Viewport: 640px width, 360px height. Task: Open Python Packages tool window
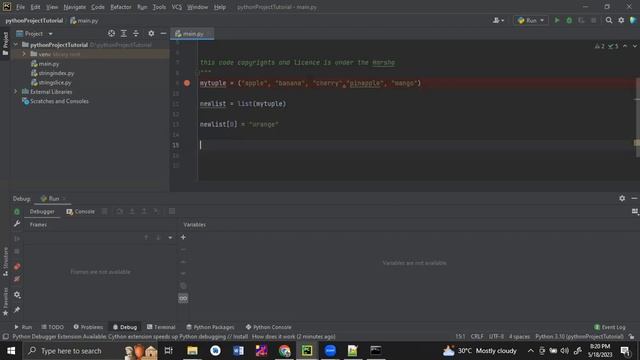(210, 327)
